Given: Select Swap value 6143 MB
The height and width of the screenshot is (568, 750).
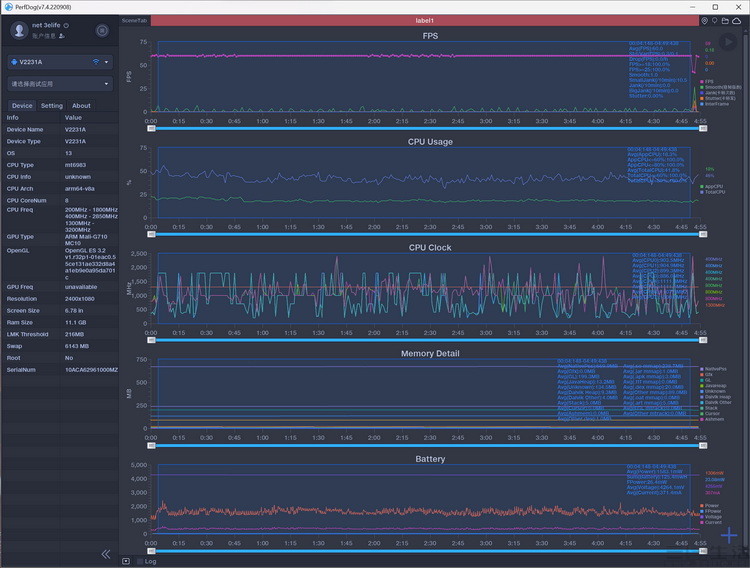Looking at the screenshot, I should click(x=77, y=346).
